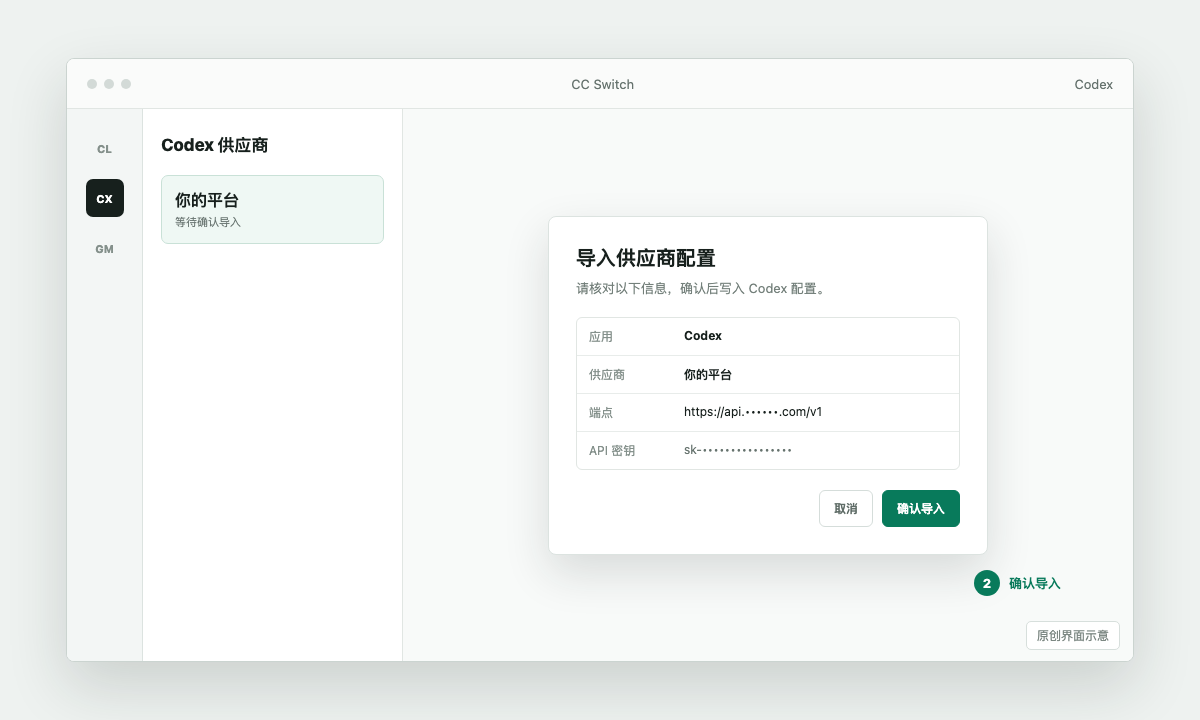1200x720 pixels.
Task: Click the Codex 供应商 heading
Action: point(215,145)
